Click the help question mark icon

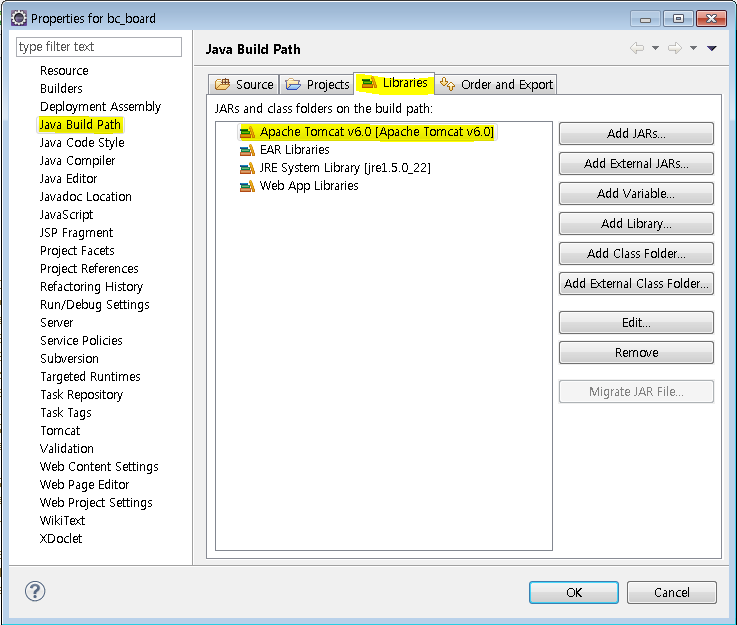(x=35, y=591)
